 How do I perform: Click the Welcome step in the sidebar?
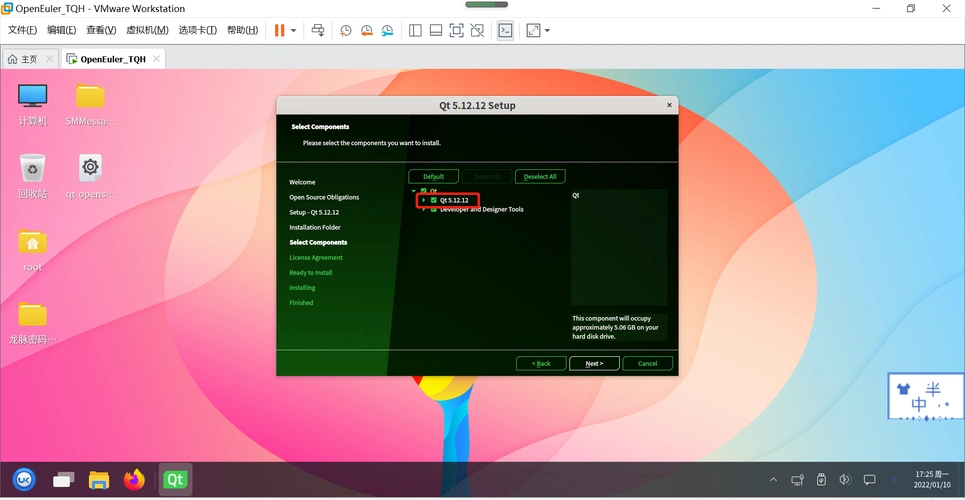[302, 182]
